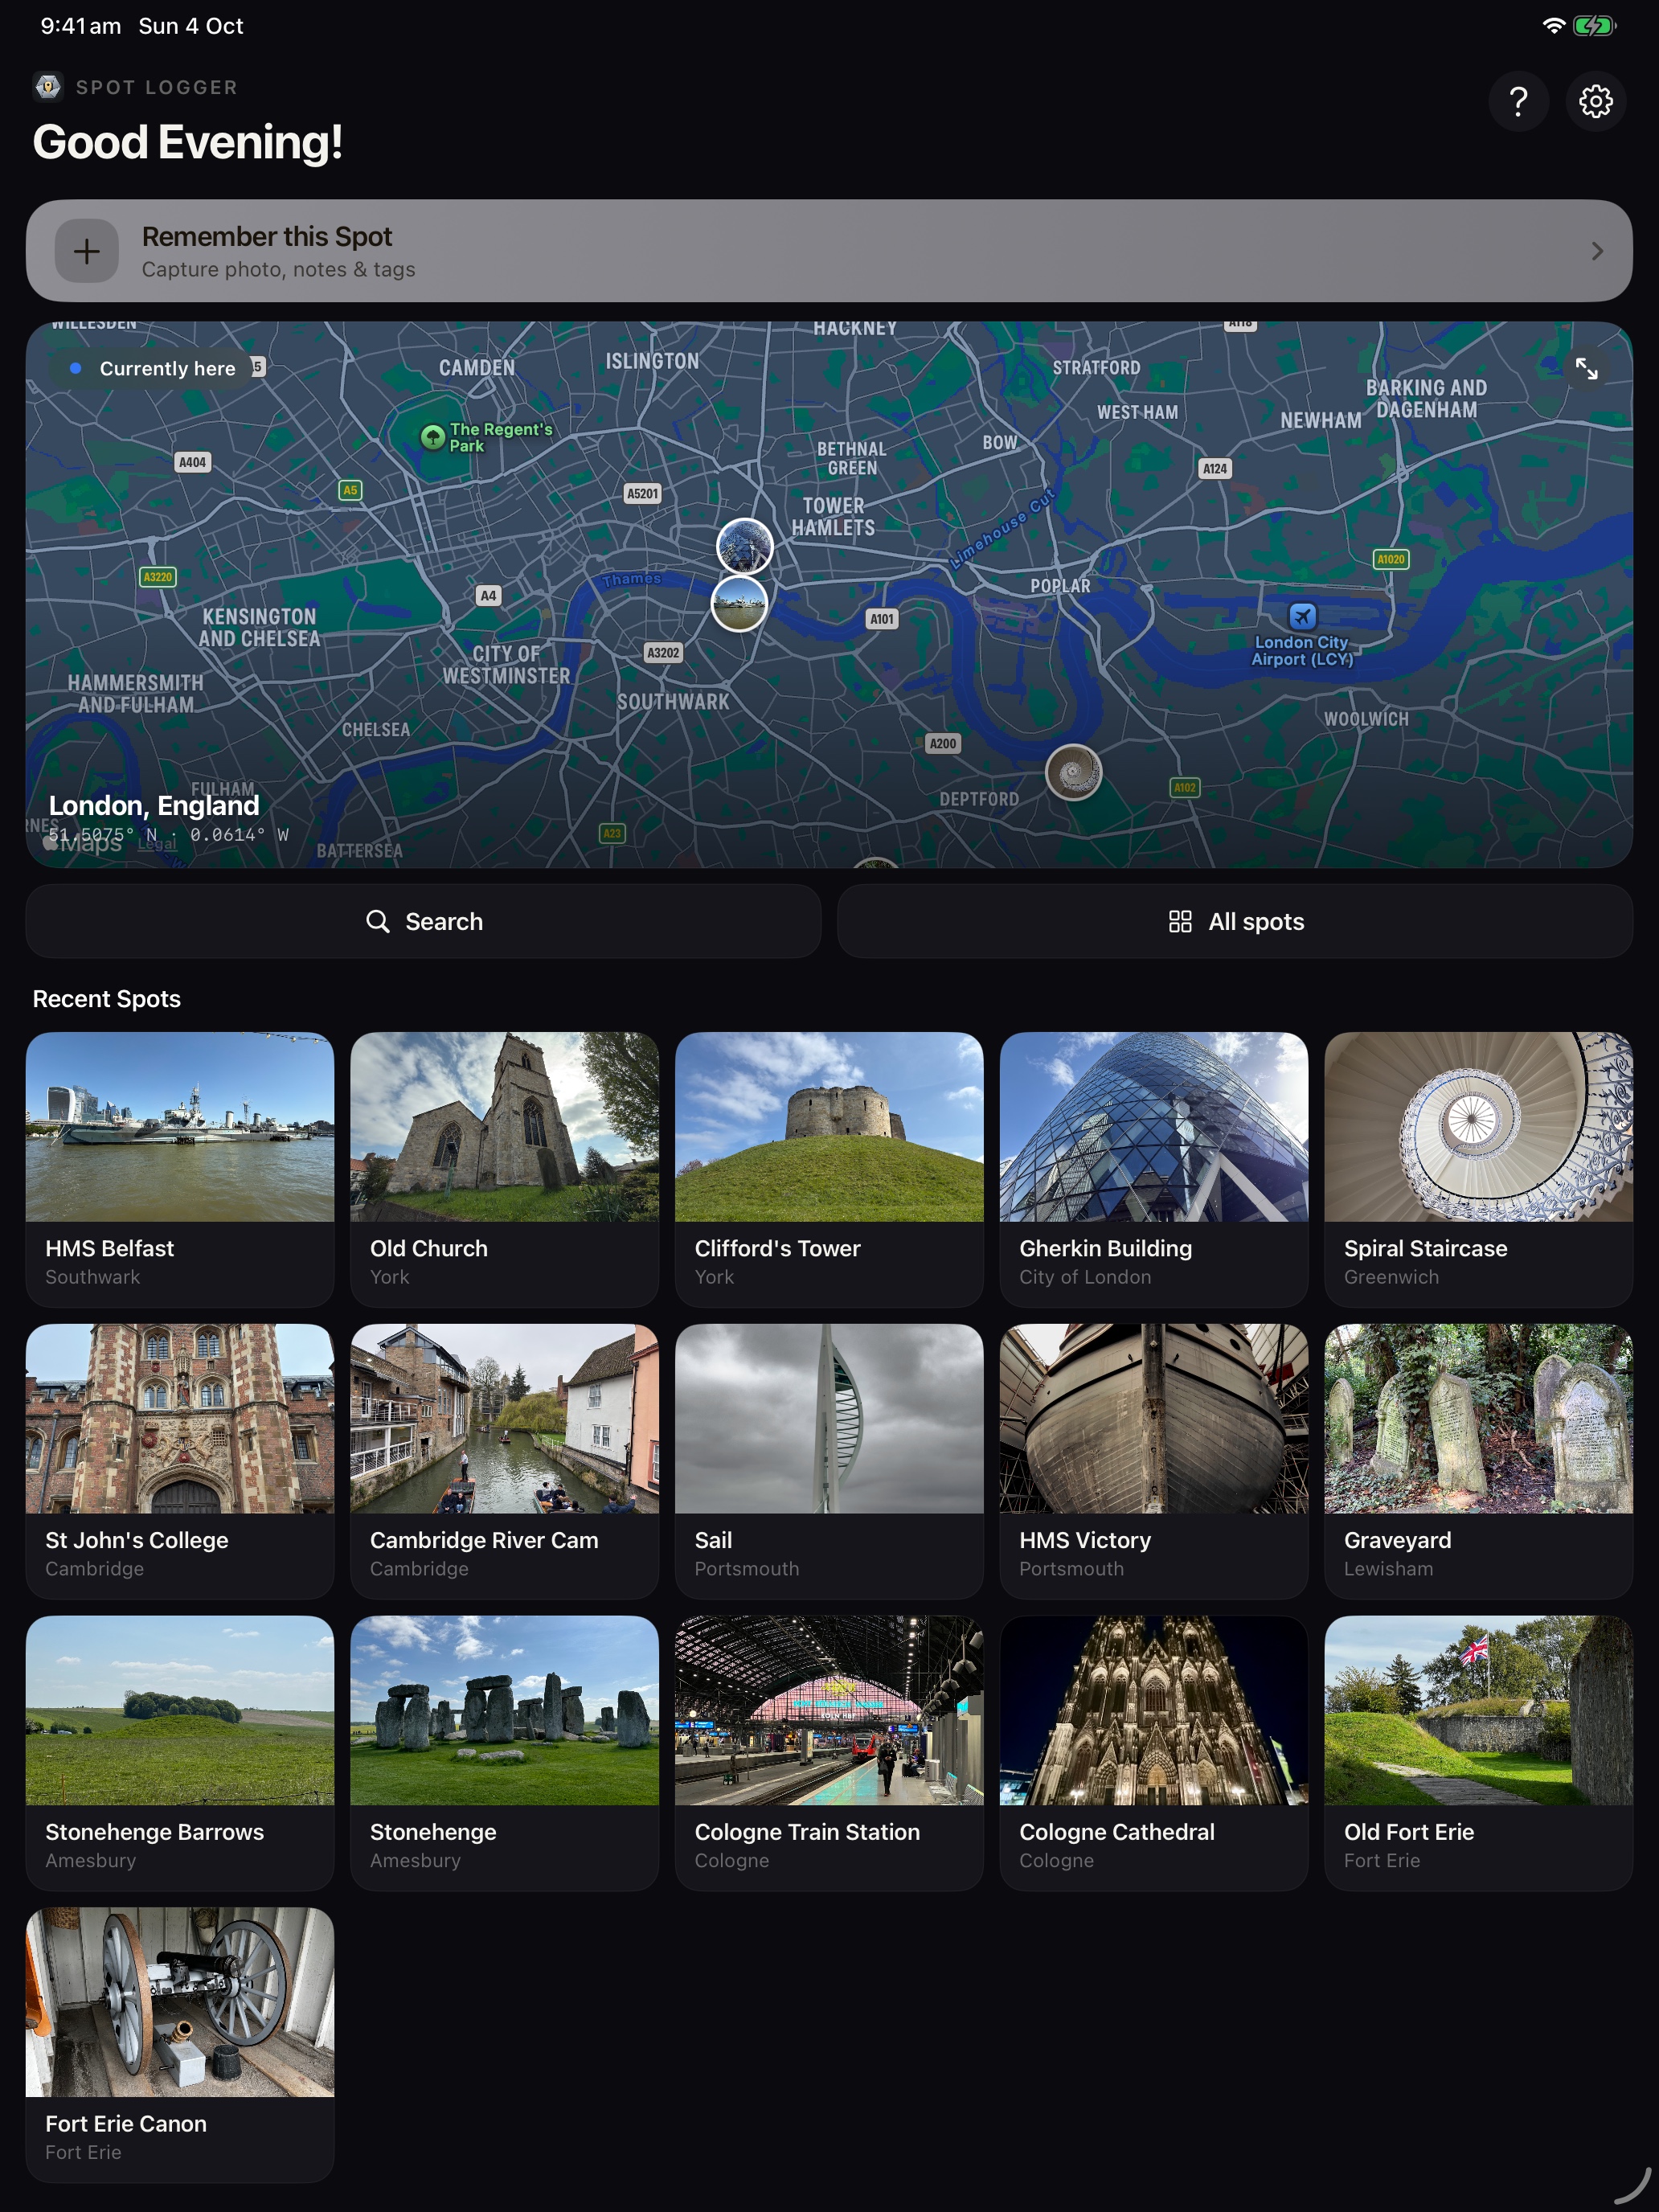Show All spots grid
This screenshot has height=2212, width=1659.
pos(1235,921)
